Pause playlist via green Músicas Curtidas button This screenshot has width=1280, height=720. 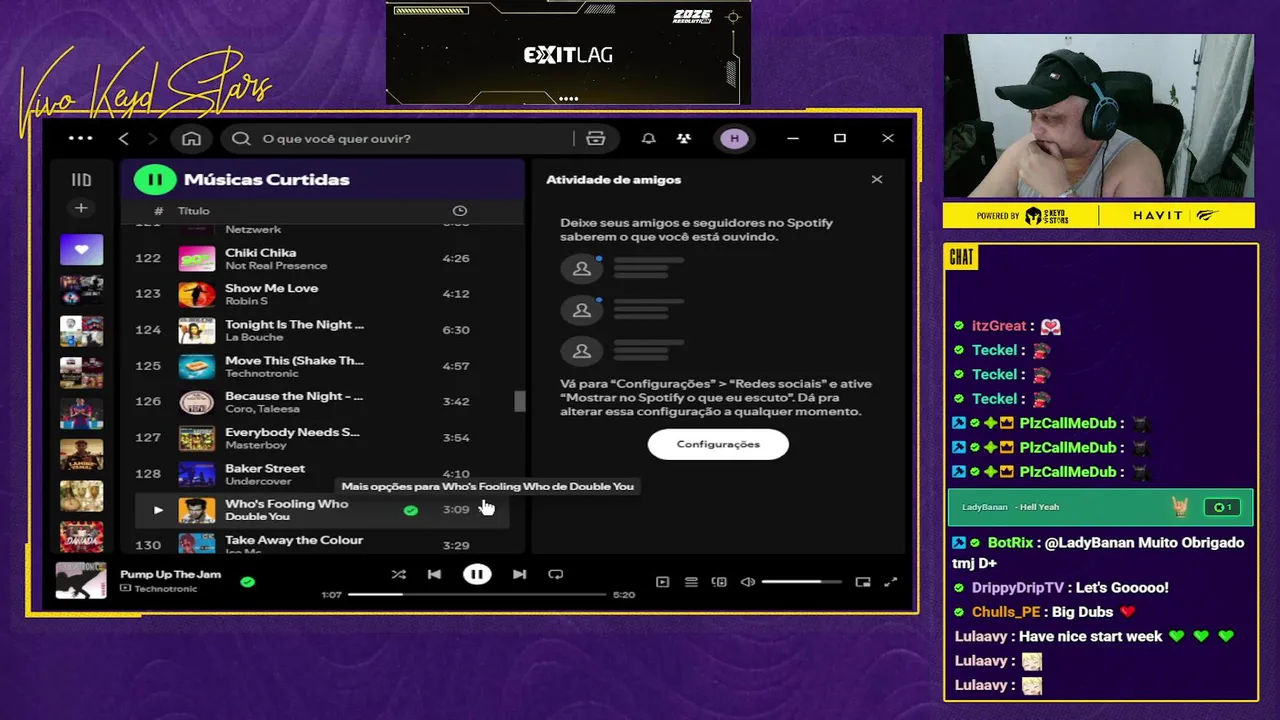click(x=155, y=180)
